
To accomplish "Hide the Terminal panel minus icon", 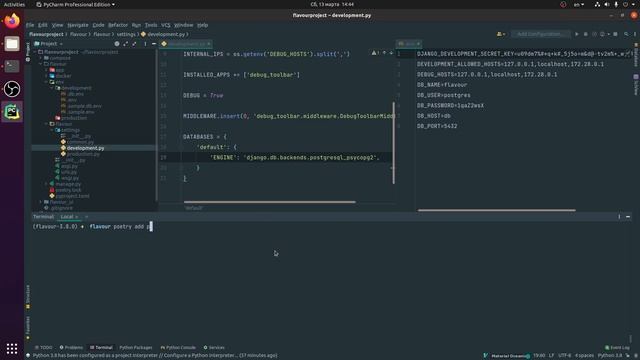I will click(x=628, y=217).
